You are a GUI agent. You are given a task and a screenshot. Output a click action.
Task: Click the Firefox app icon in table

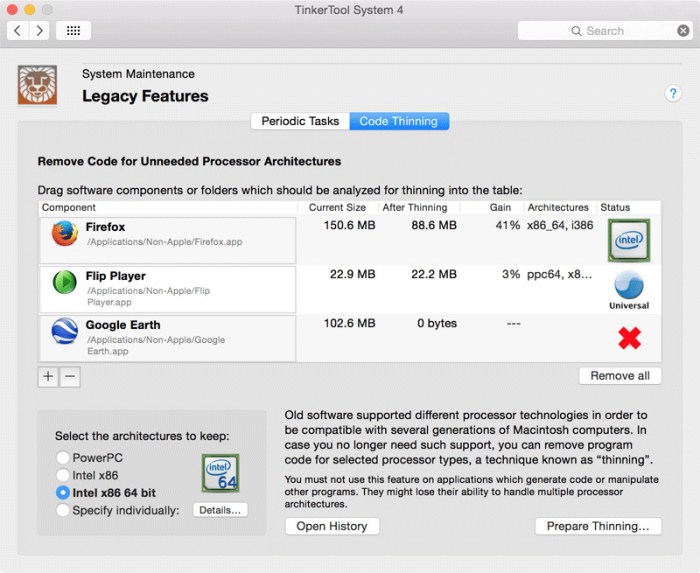click(x=65, y=233)
